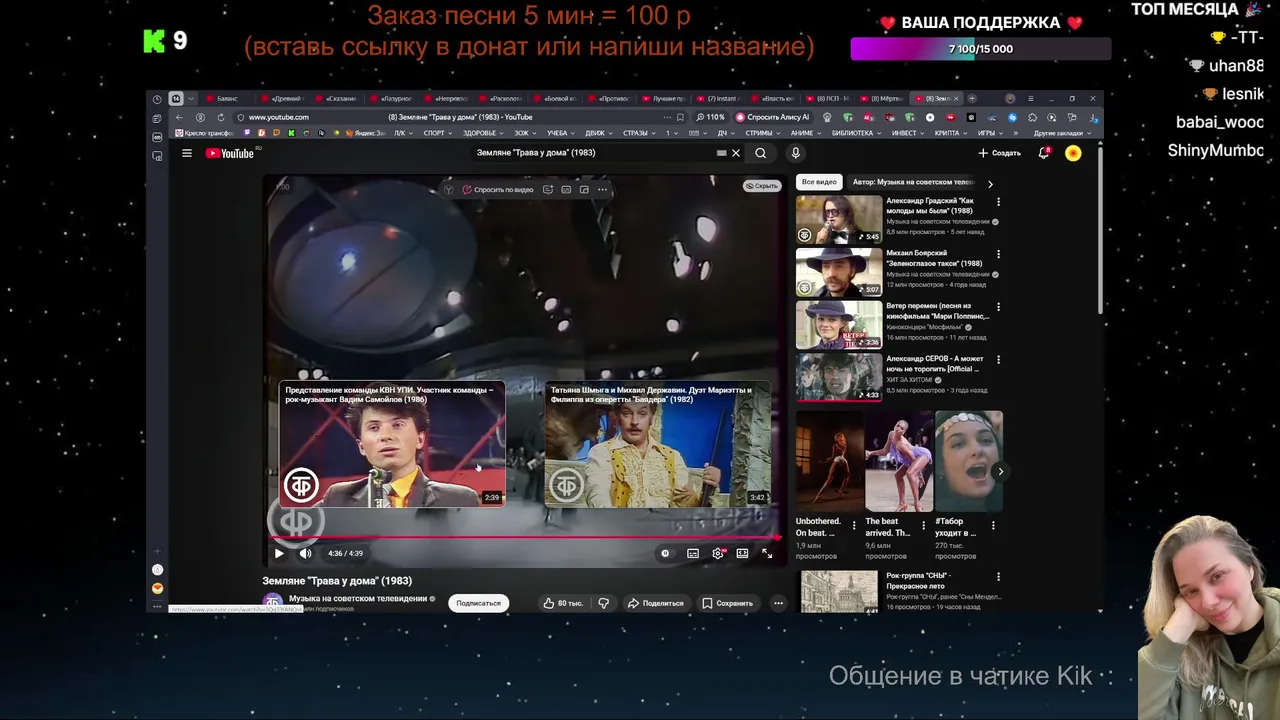Open overlay toolbar three-dot menu
Screen dimensions: 1280x720
602,190
